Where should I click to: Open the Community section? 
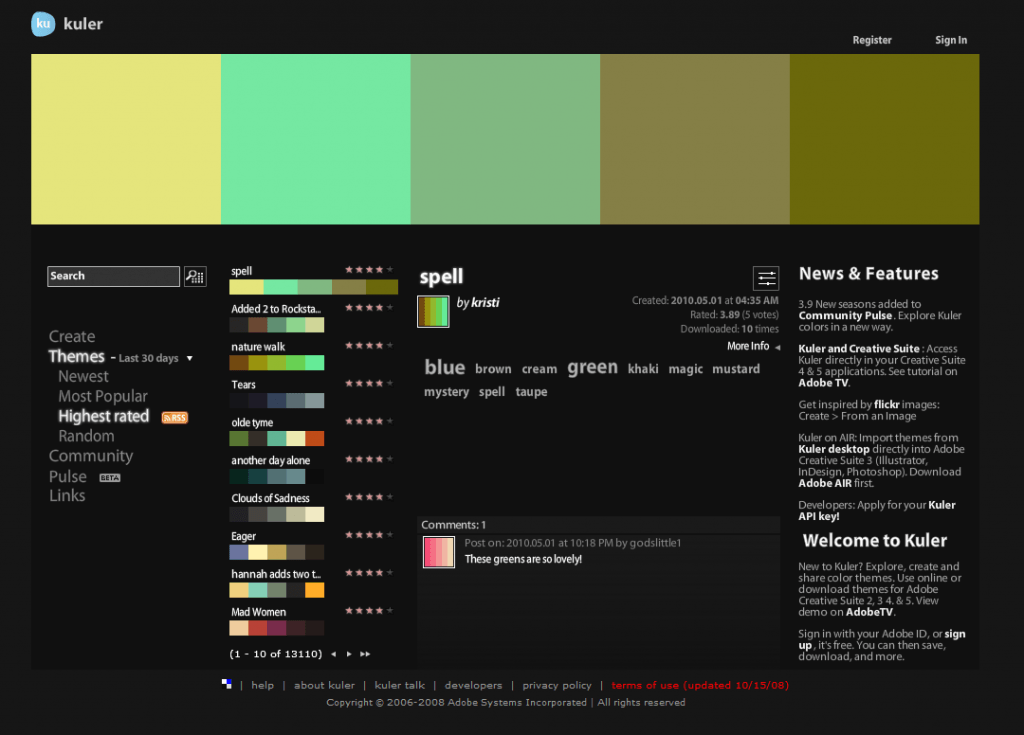tap(91, 456)
